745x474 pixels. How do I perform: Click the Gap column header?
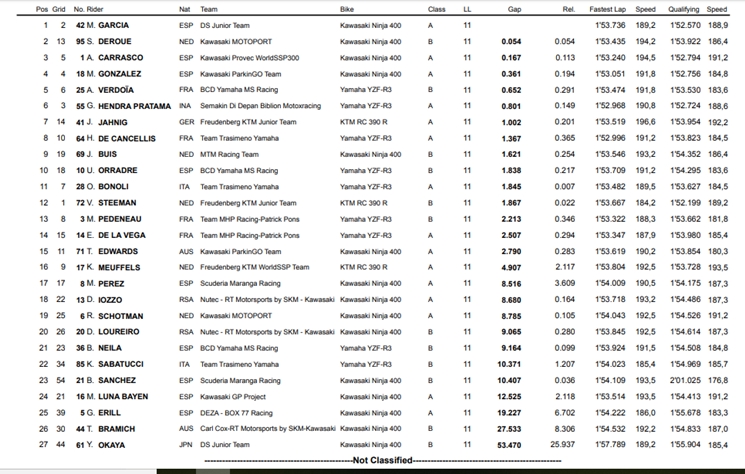click(514, 9)
